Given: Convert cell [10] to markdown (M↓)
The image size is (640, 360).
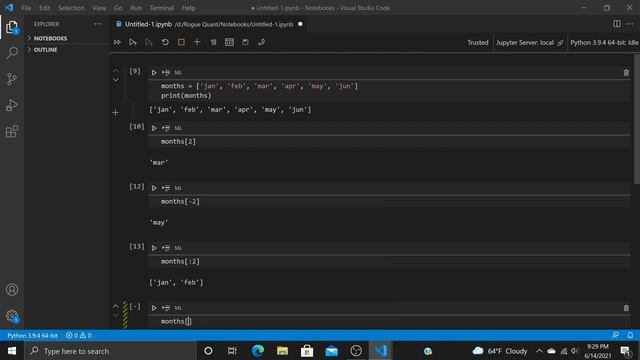Looking at the screenshot, I should coord(178,128).
